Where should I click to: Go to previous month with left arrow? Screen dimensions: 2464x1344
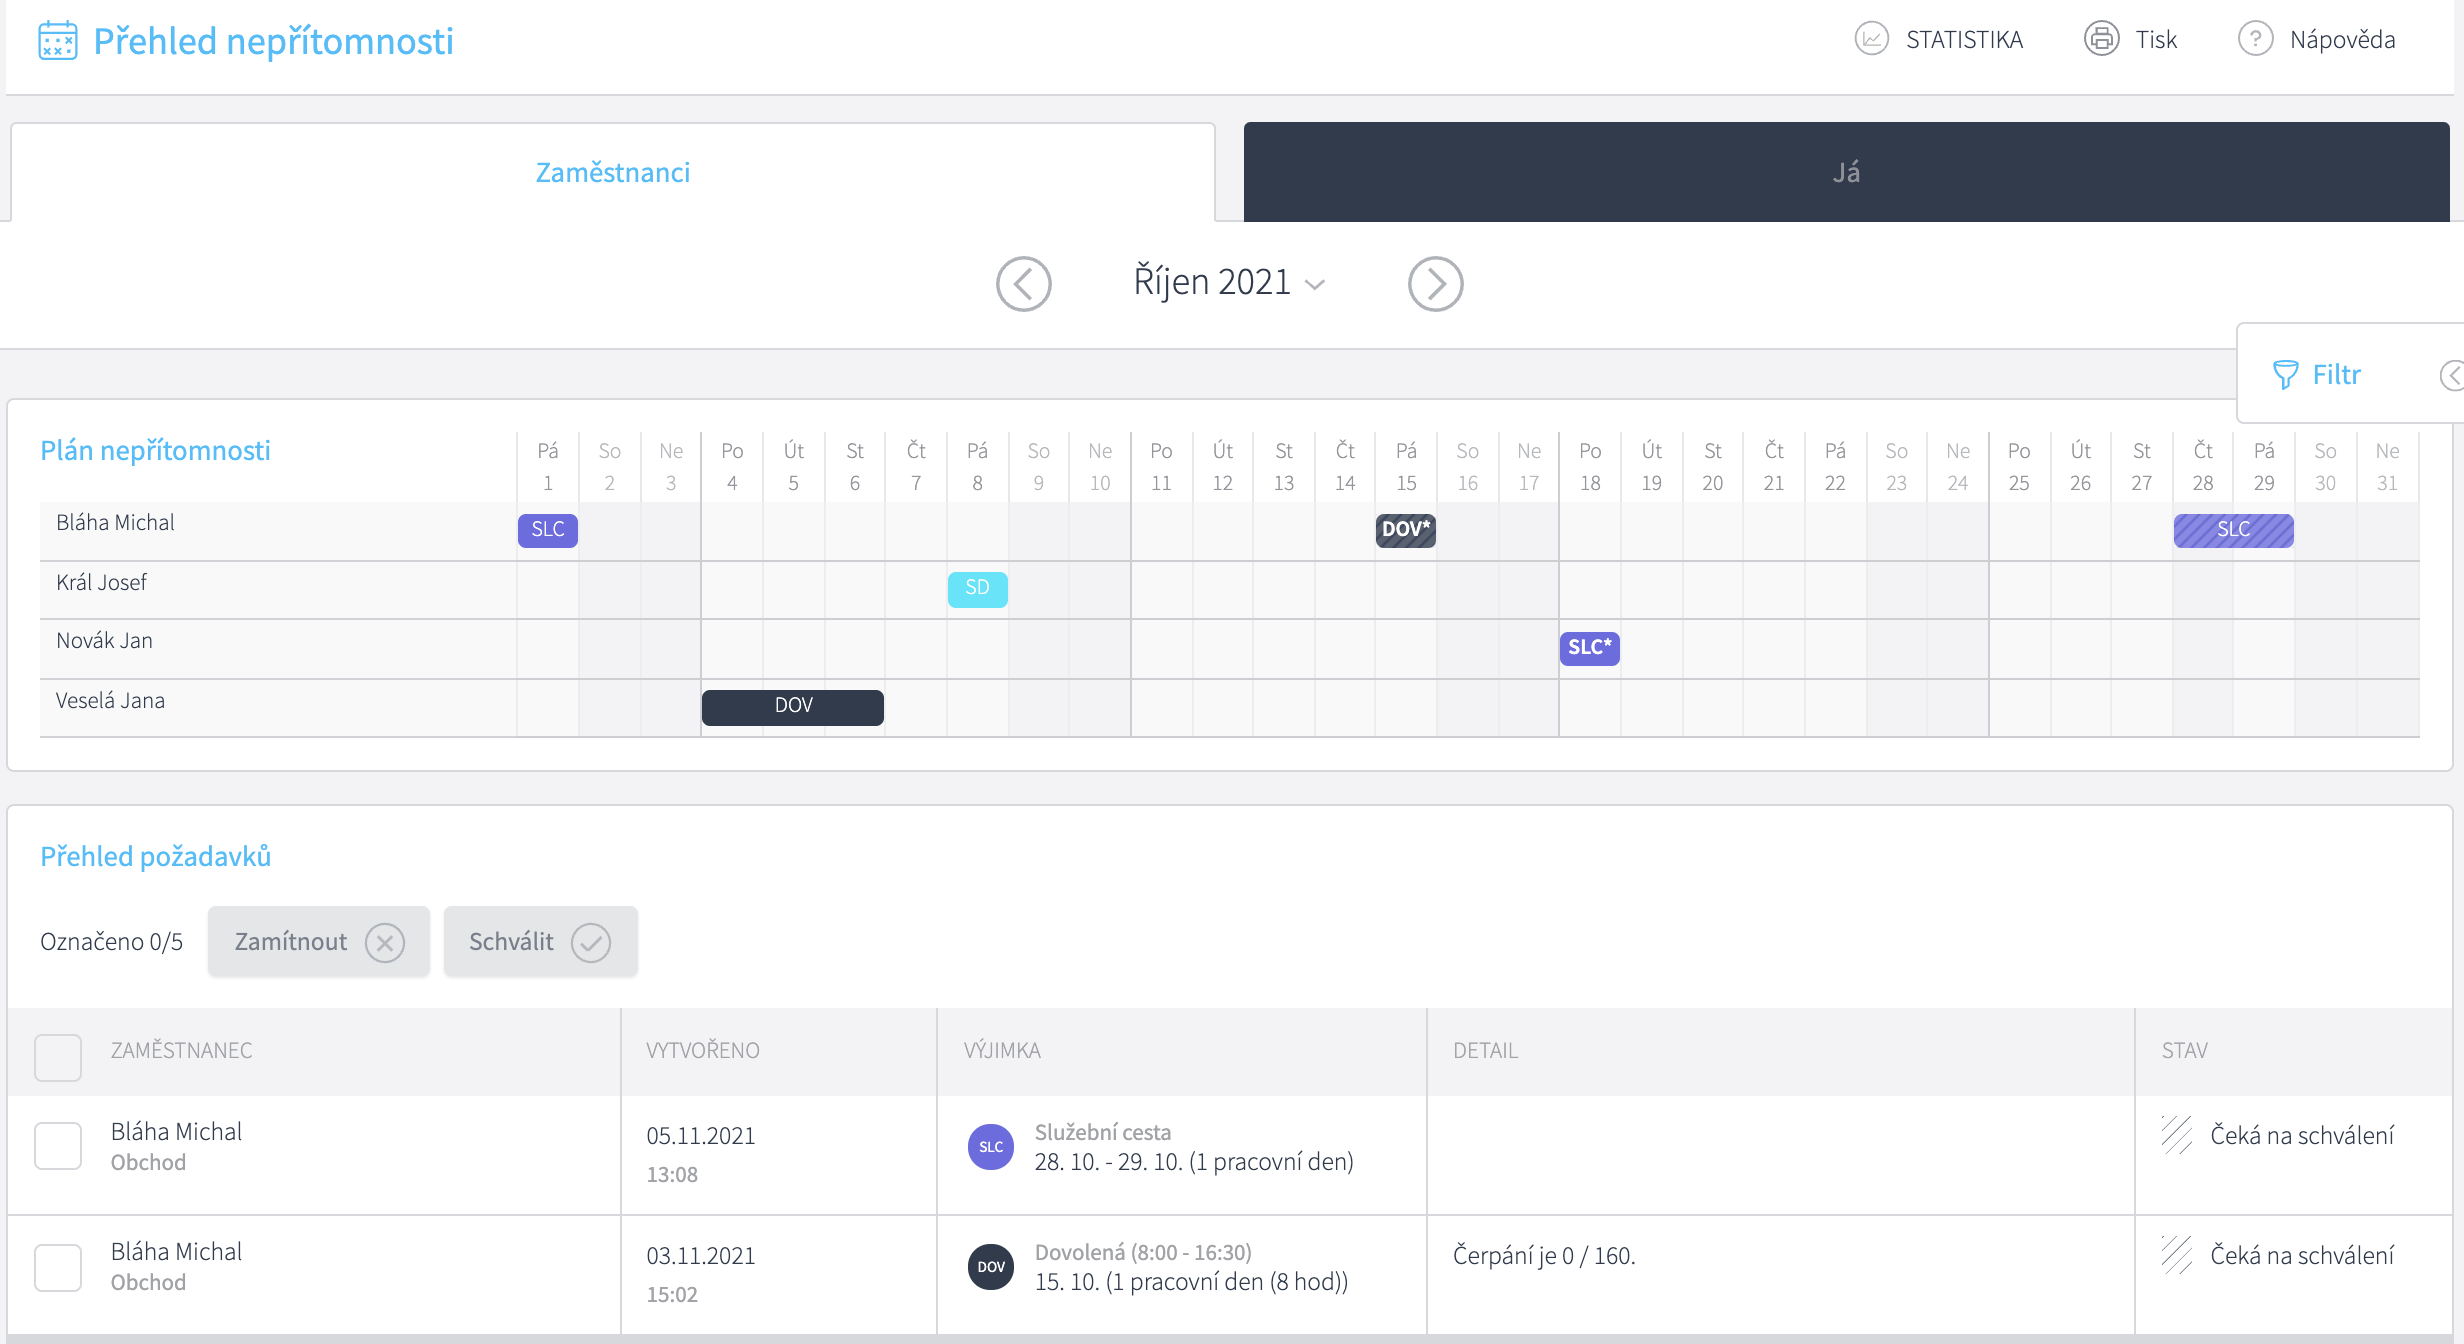(1023, 284)
